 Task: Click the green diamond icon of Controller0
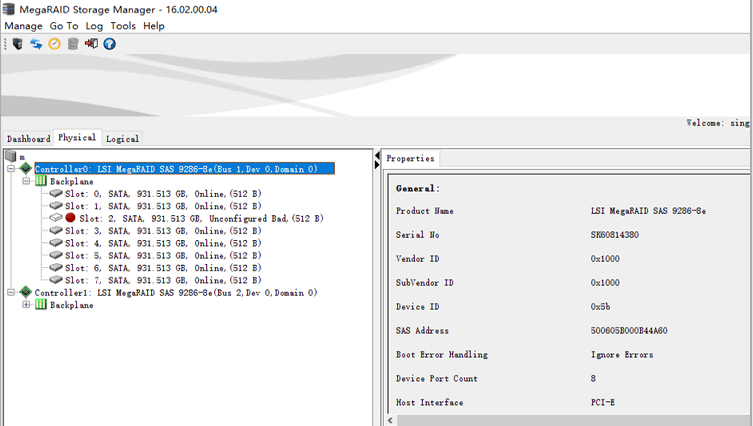(25, 169)
